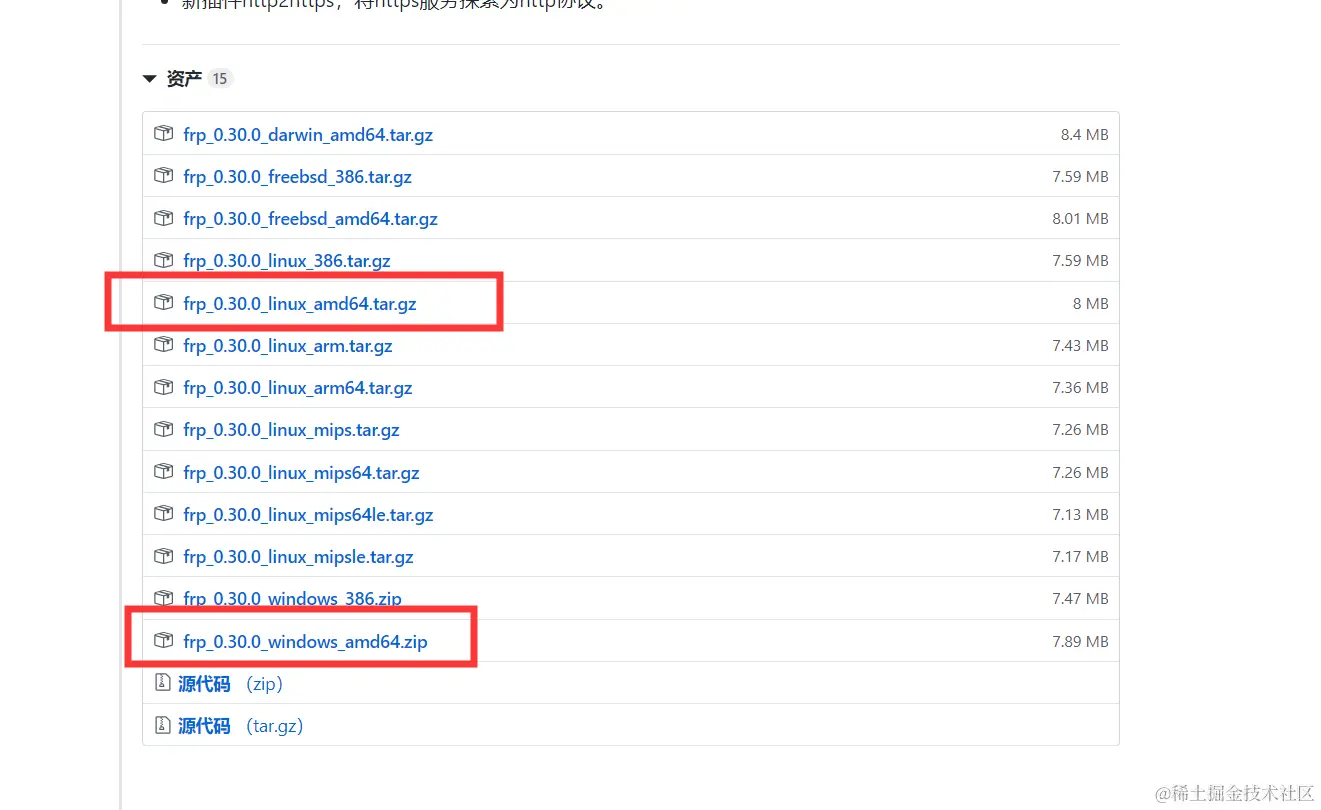The image size is (1321, 810).
Task: Click the assets count badge 15
Action: pos(220,79)
